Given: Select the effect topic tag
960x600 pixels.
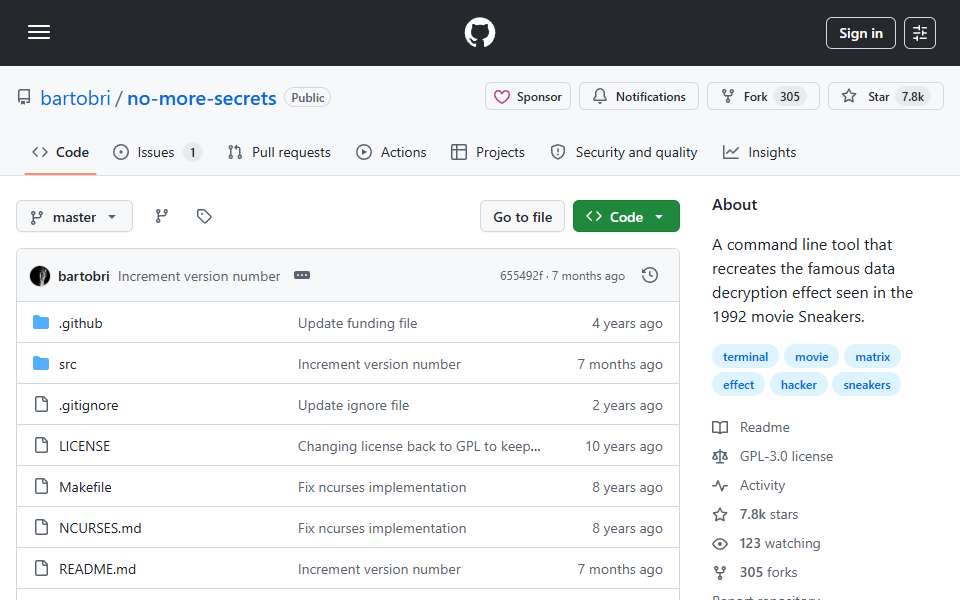Looking at the screenshot, I should (x=738, y=385).
